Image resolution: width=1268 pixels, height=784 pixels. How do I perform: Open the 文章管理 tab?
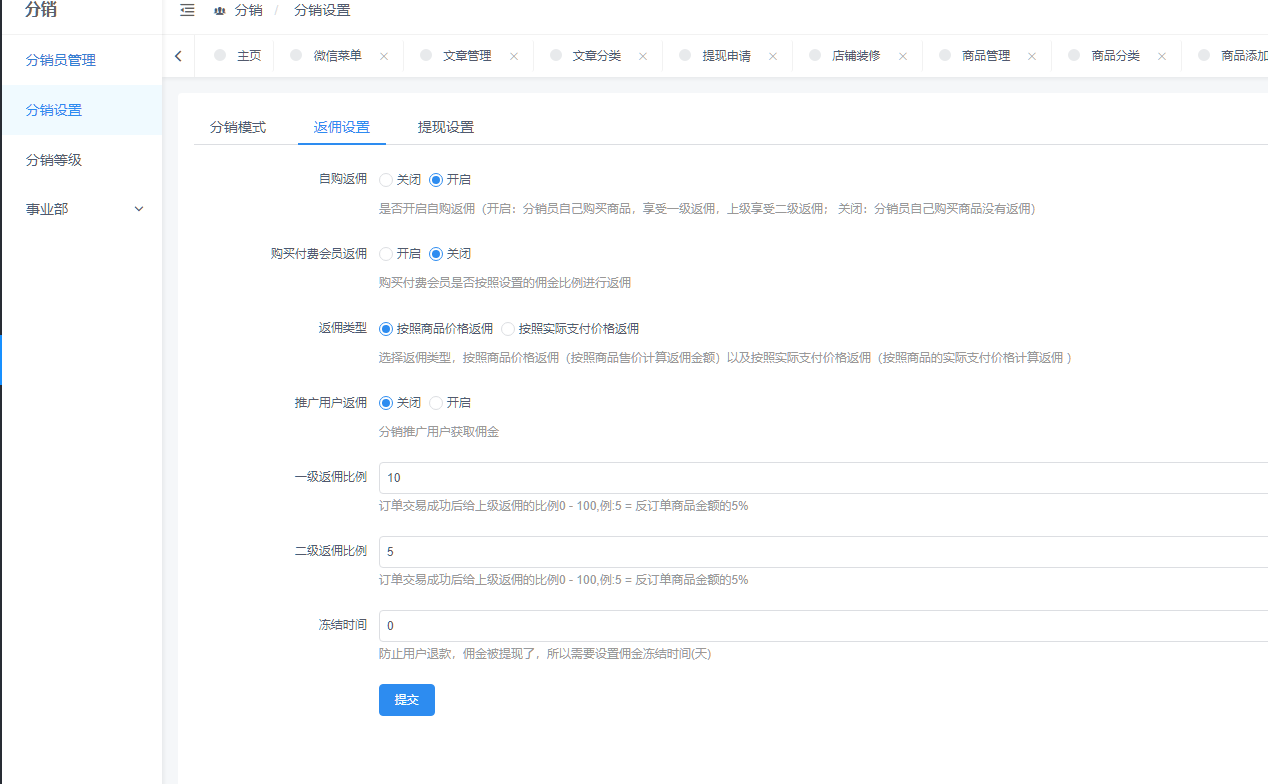[x=467, y=56]
